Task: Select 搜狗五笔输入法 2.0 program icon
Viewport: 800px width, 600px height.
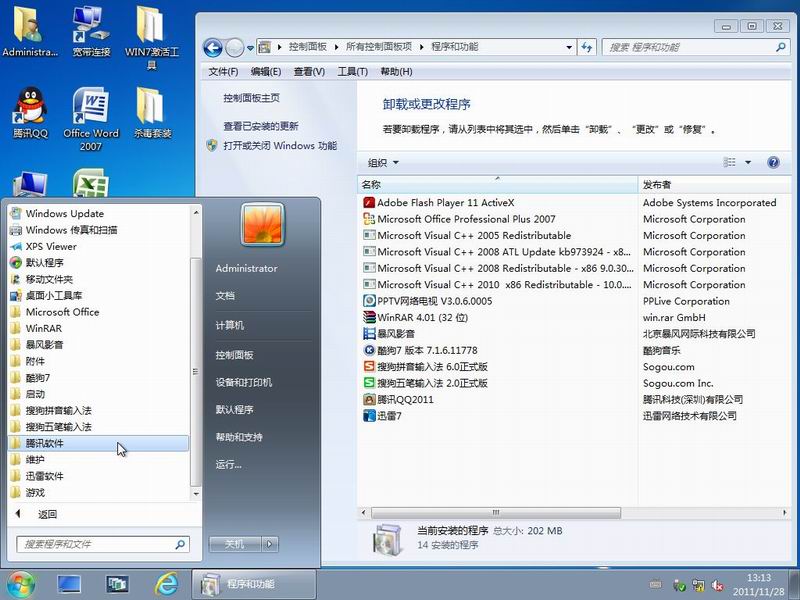Action: pos(369,383)
